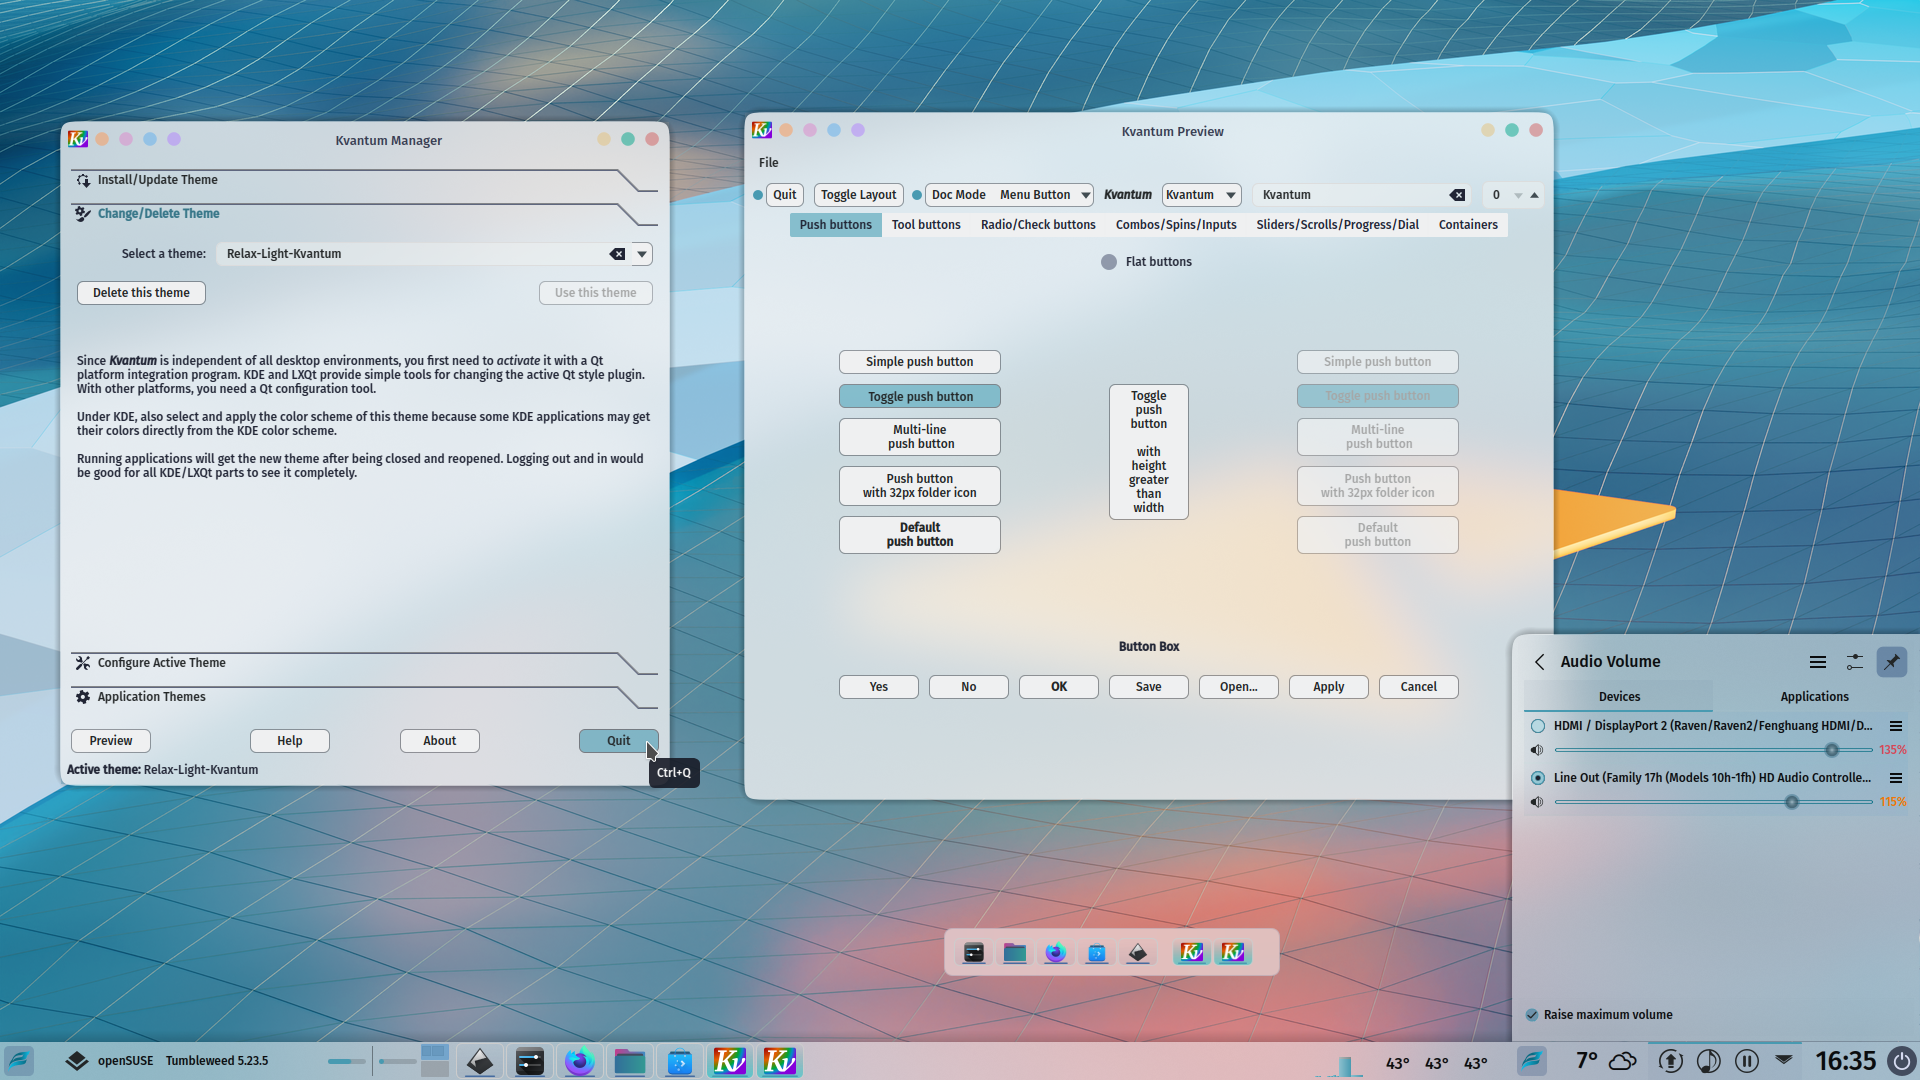Open the File menu in Kvantum Preview

[768, 163]
